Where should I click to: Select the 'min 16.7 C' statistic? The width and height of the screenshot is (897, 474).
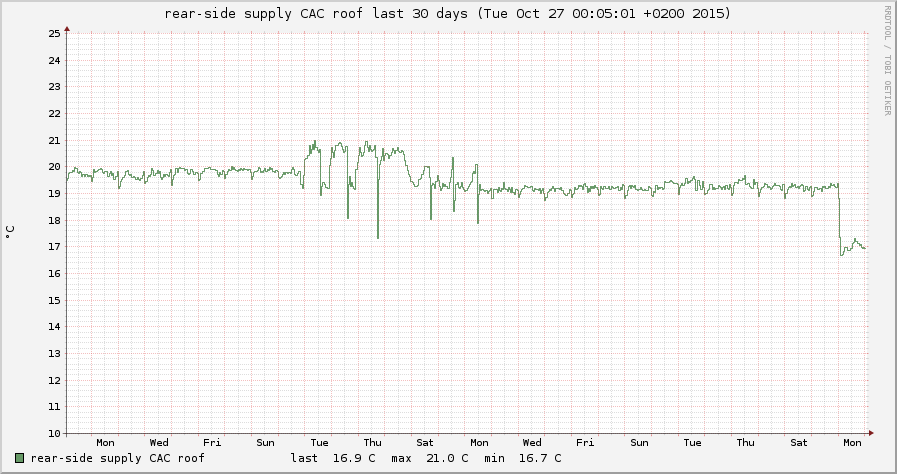[x=522, y=458]
